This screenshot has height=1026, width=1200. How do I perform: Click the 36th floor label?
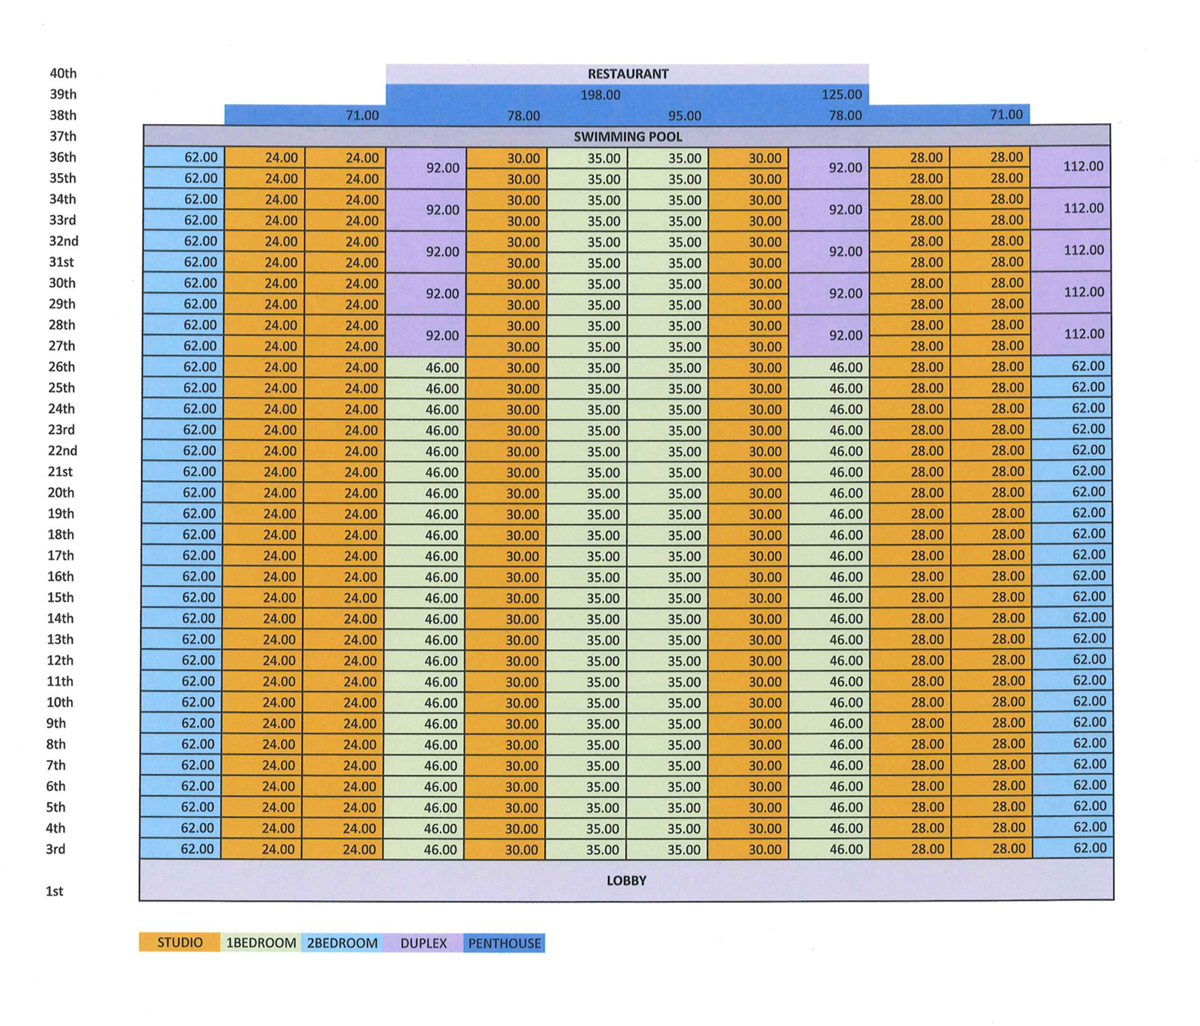[x=63, y=157]
